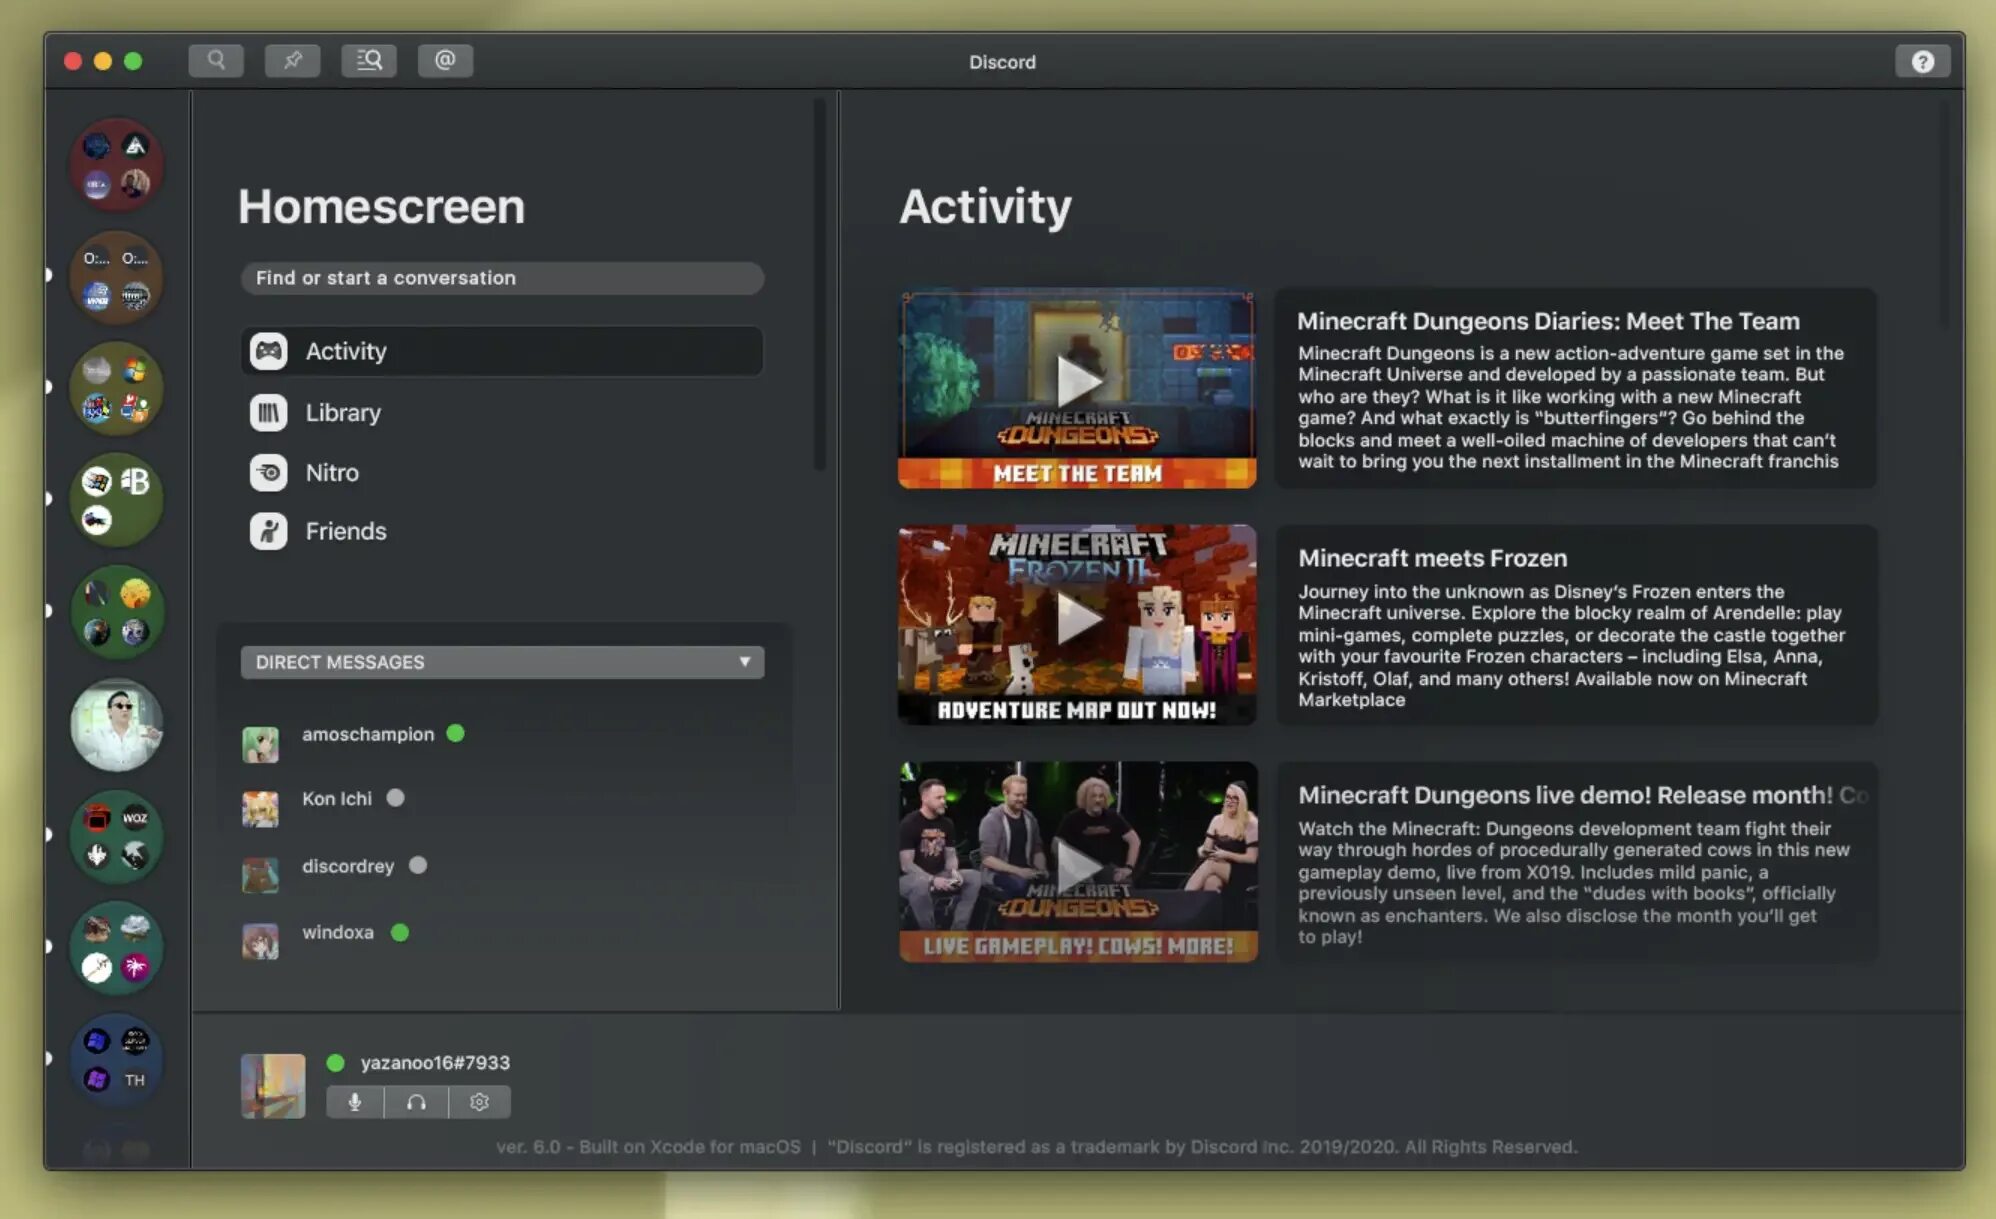This screenshot has height=1219, width=1996.
Task: Click the search magnifier toolbar icon
Action: point(216,60)
